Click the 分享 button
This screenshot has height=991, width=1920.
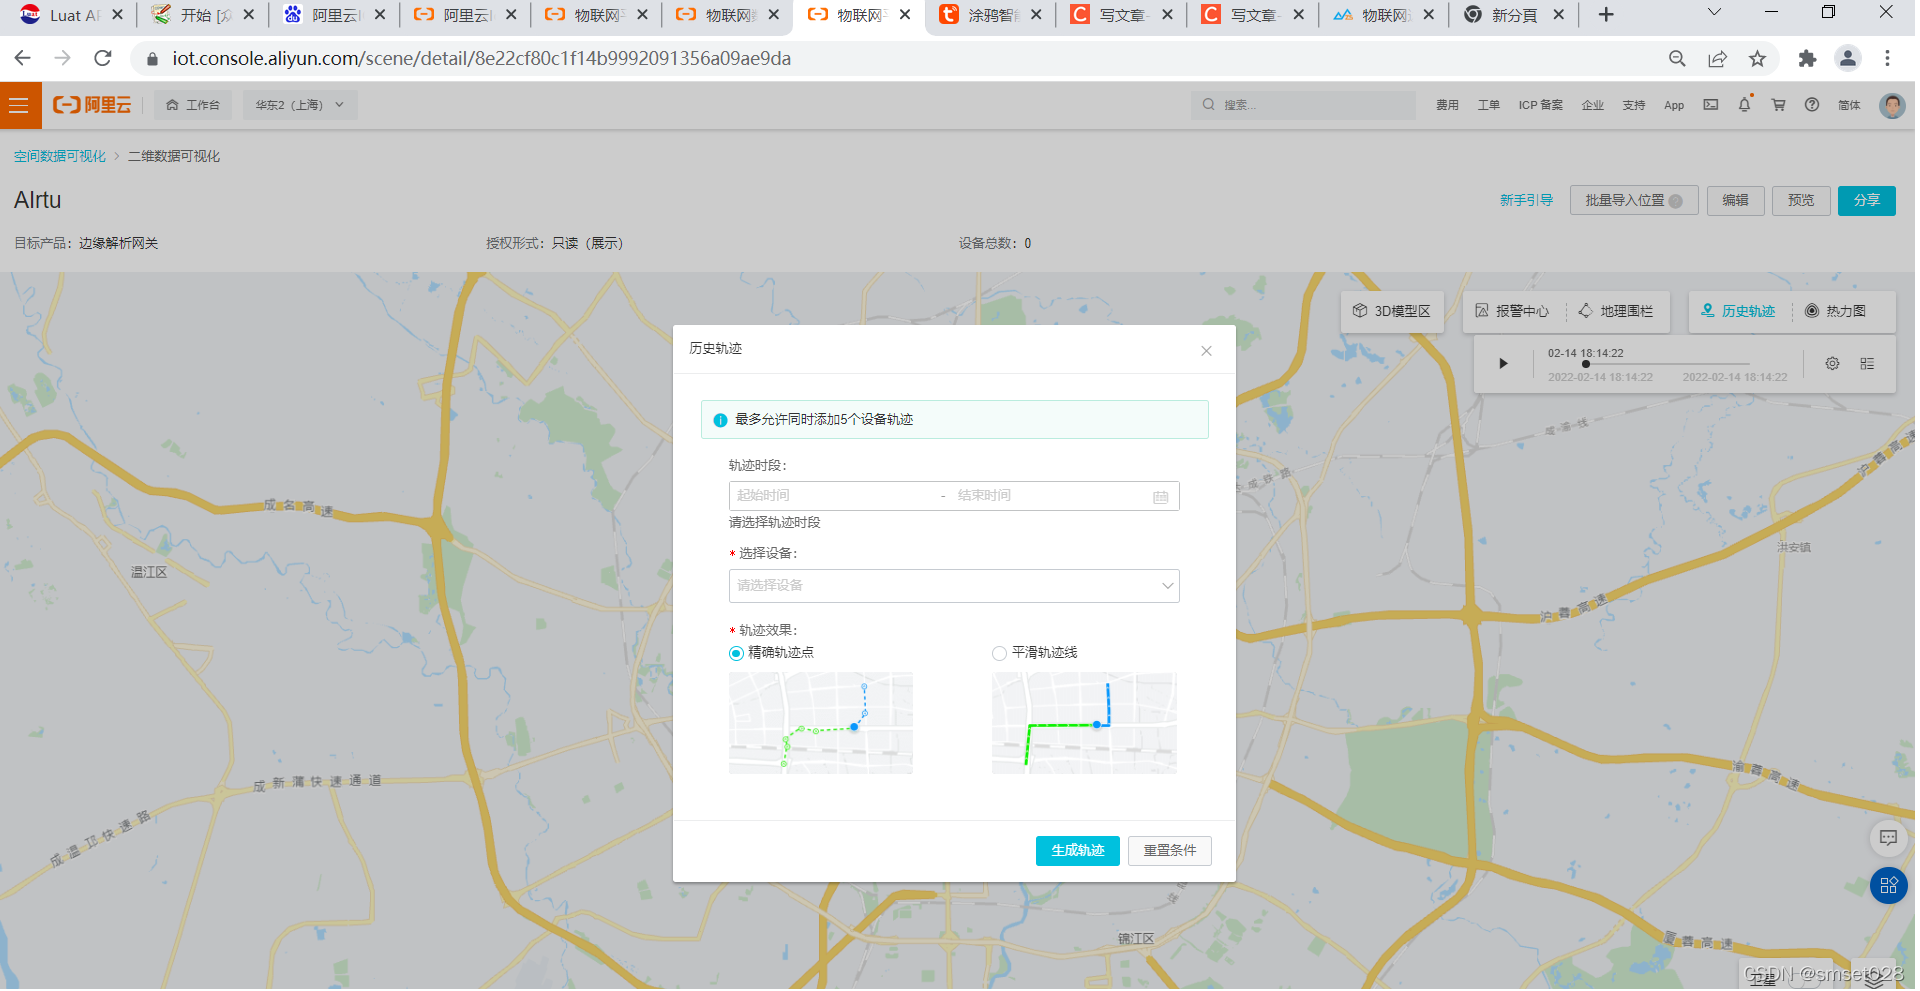(1866, 201)
